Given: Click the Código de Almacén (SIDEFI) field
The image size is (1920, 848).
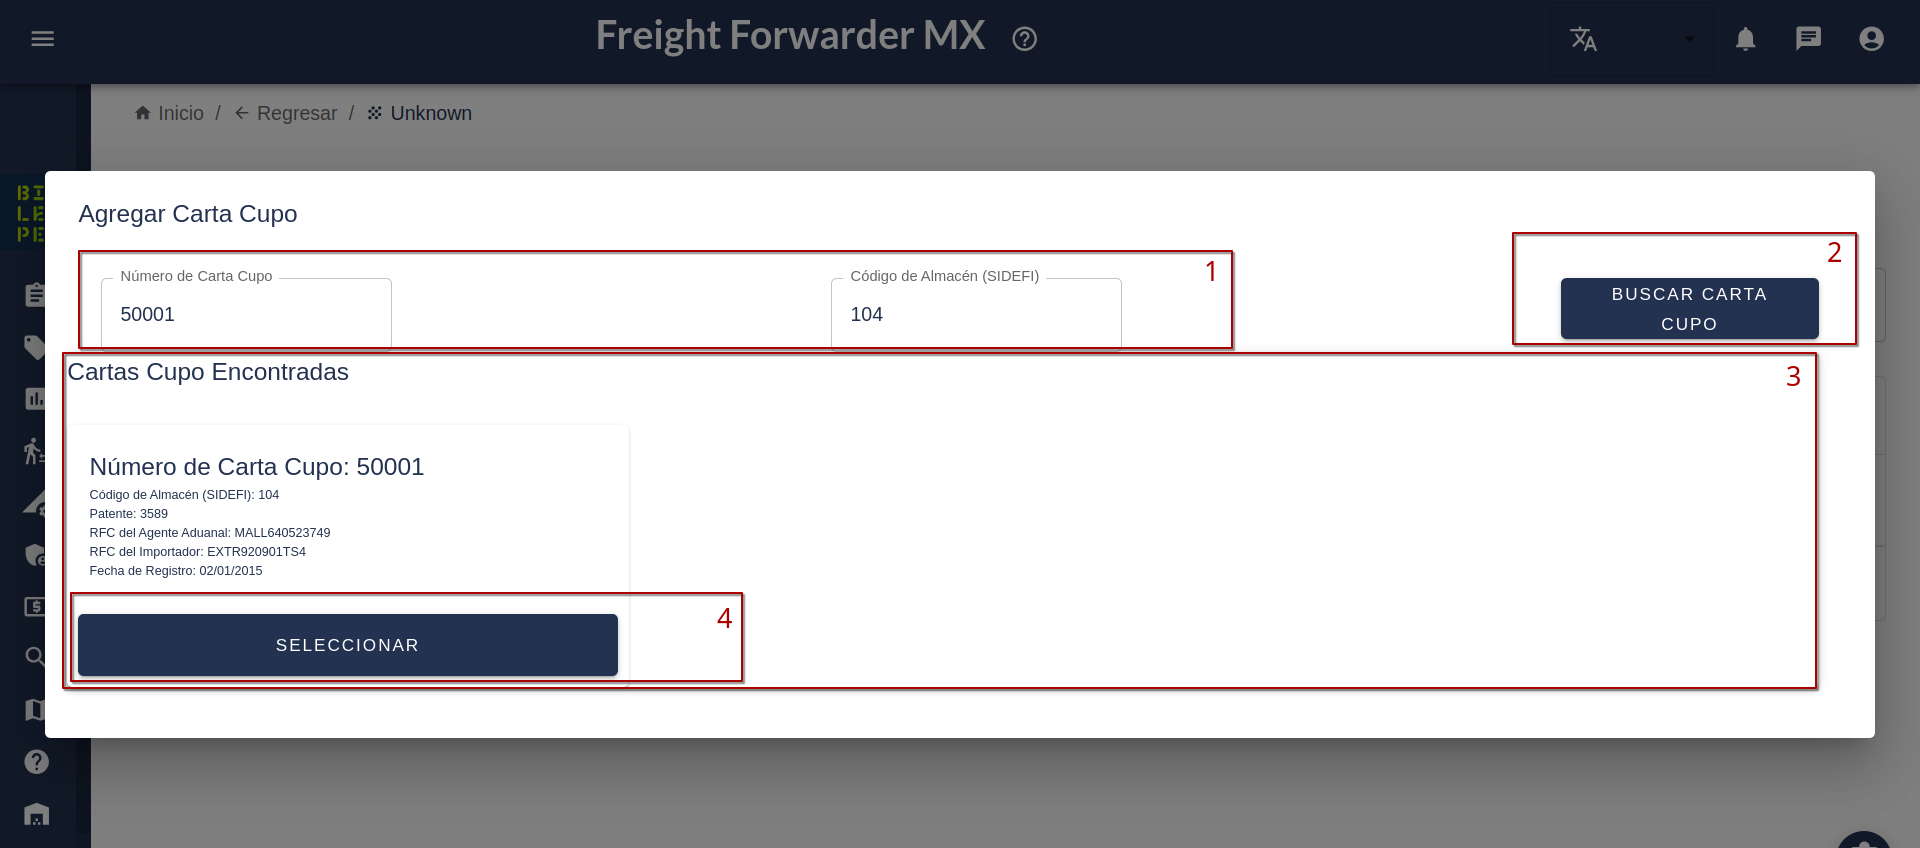Looking at the screenshot, I should pyautogui.click(x=976, y=314).
